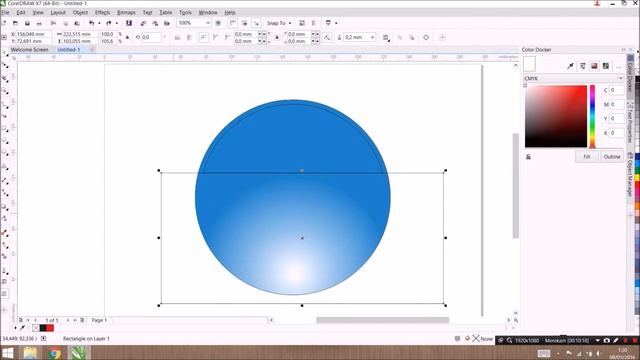Open the Table menu
This screenshot has width=640, height=360.
click(x=166, y=13)
